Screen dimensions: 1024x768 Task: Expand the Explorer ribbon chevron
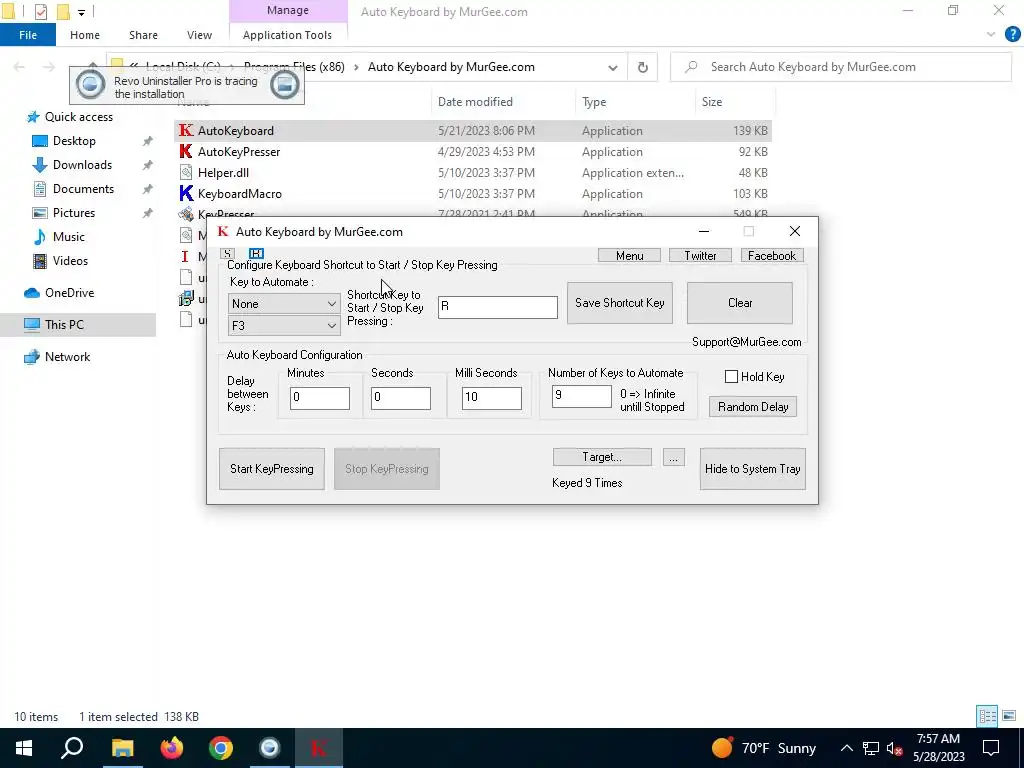coord(991,35)
